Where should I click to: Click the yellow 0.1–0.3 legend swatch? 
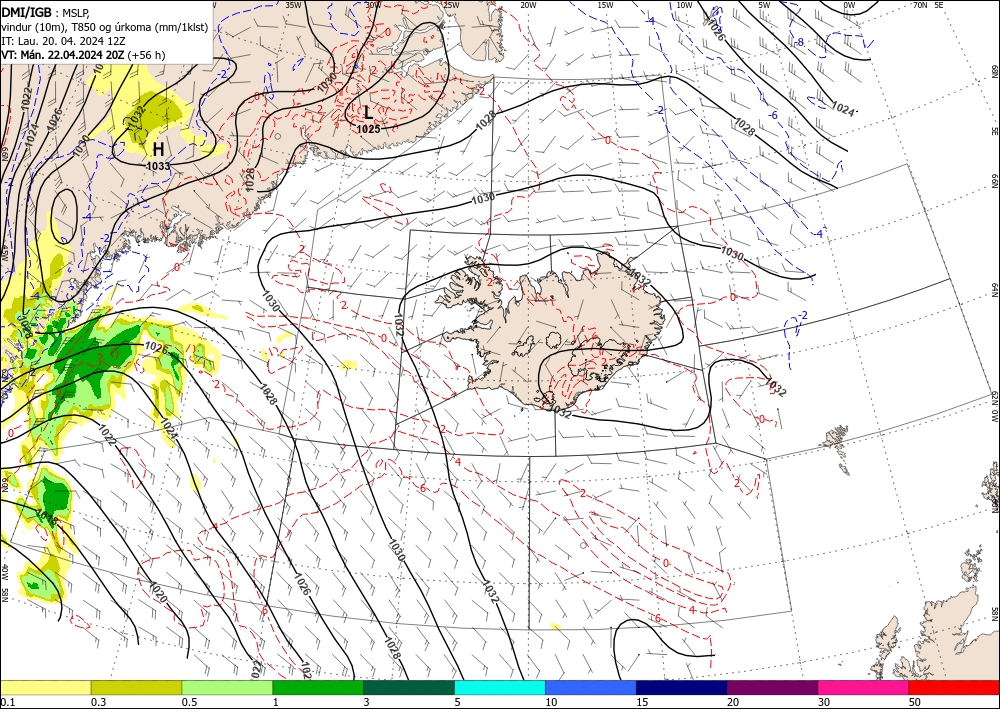[45, 687]
